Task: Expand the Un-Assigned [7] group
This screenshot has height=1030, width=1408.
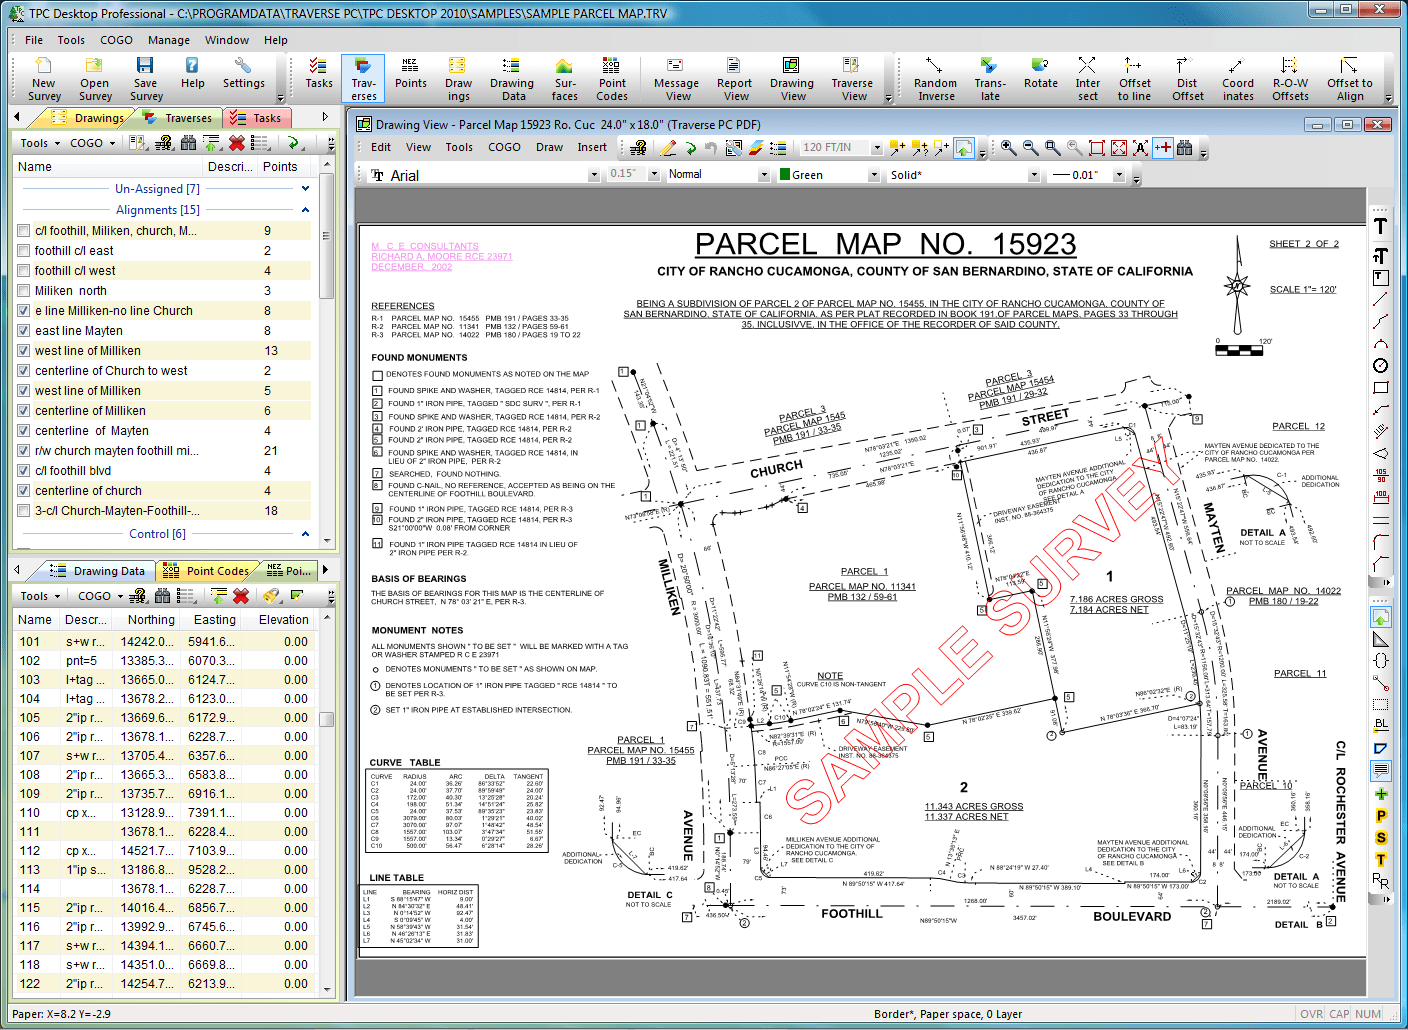Action: click(305, 189)
